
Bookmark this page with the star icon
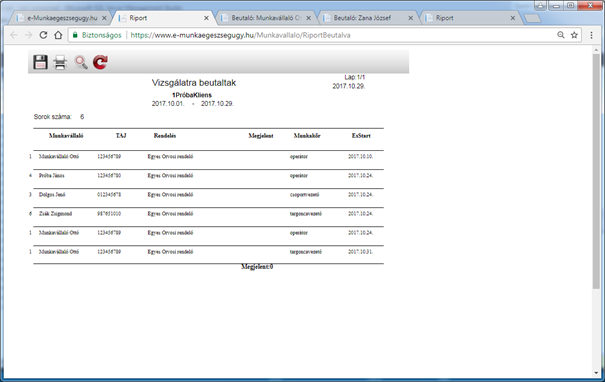pyautogui.click(x=574, y=35)
